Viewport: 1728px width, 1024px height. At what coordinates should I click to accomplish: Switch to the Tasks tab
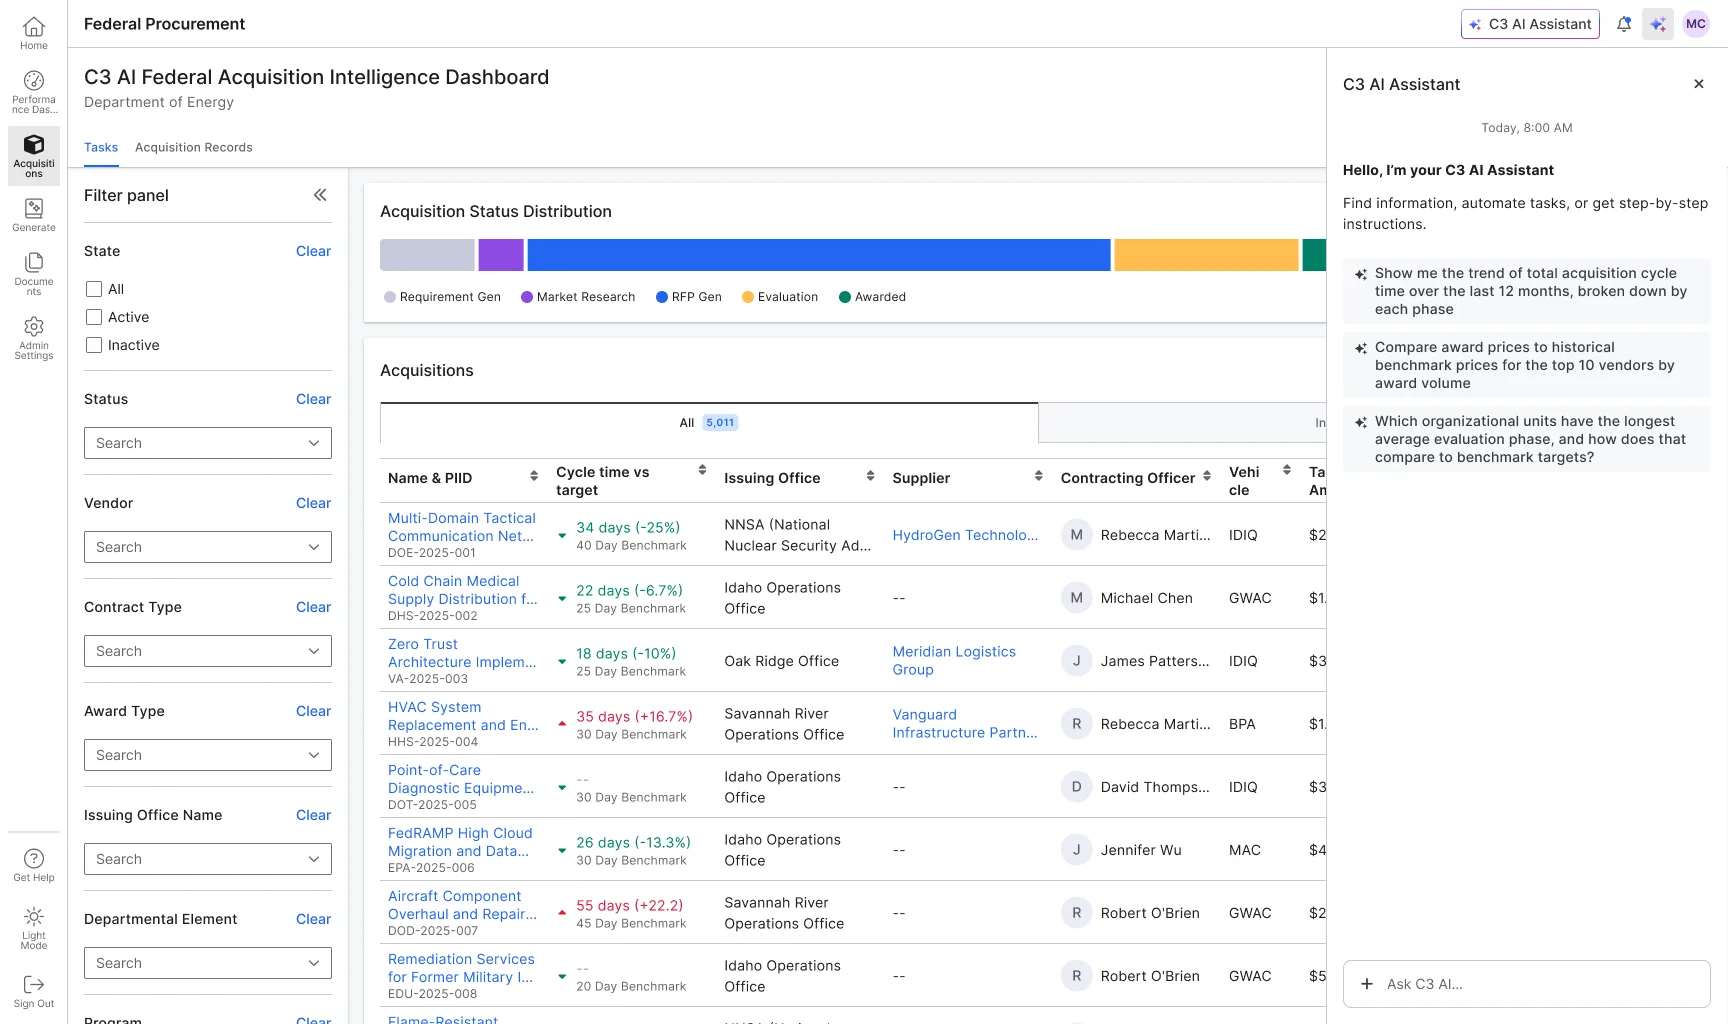point(101,147)
